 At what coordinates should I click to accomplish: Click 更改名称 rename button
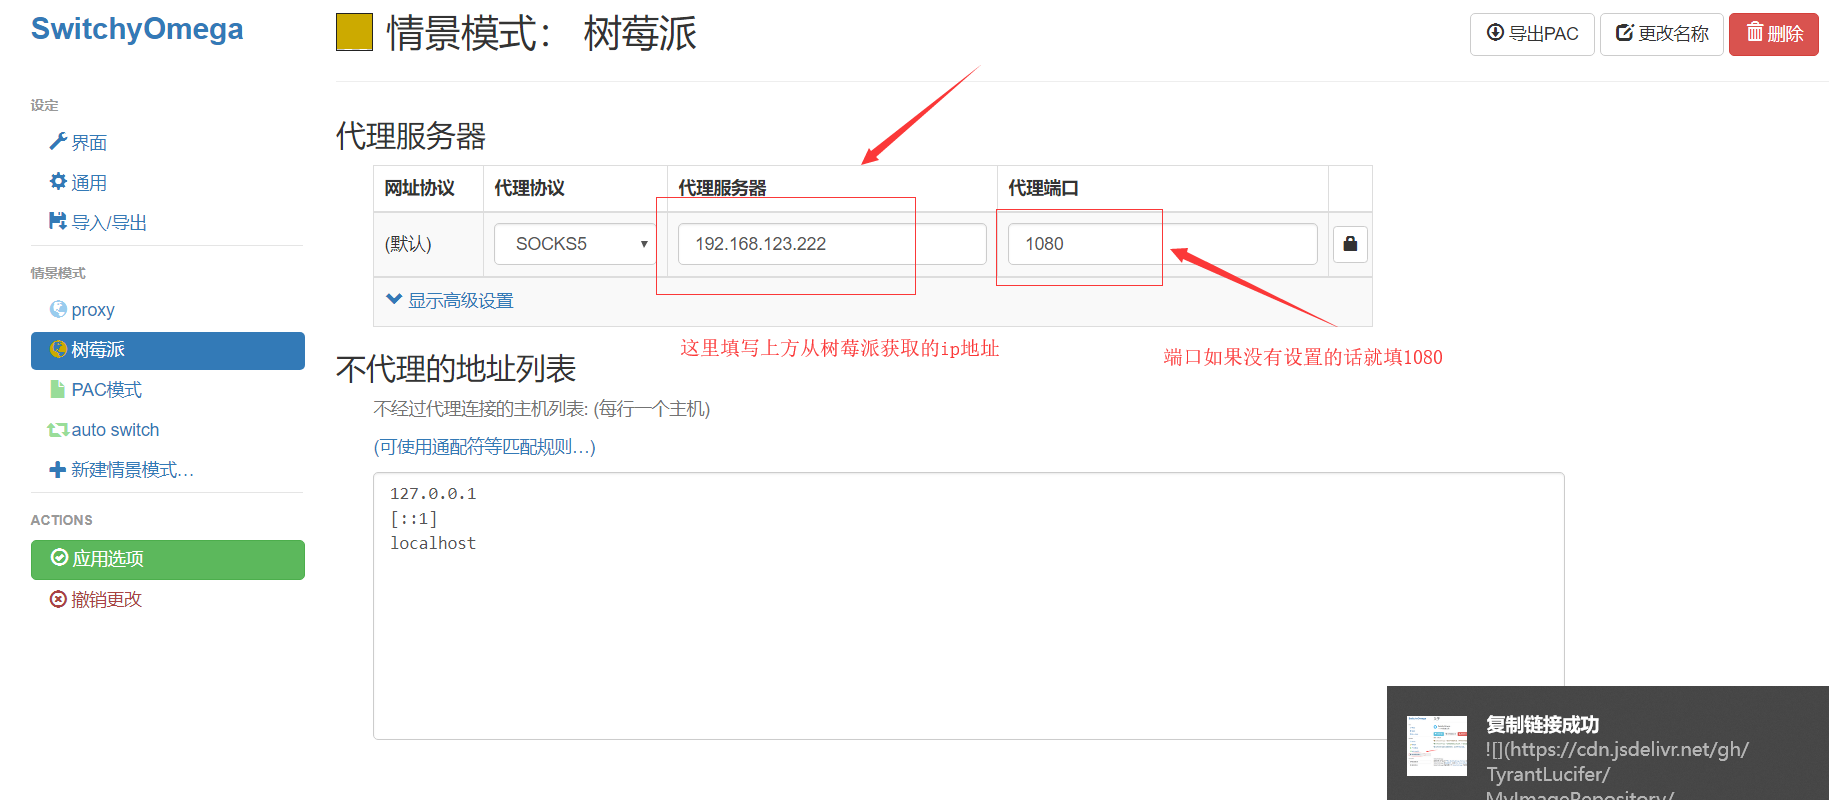tap(1662, 34)
